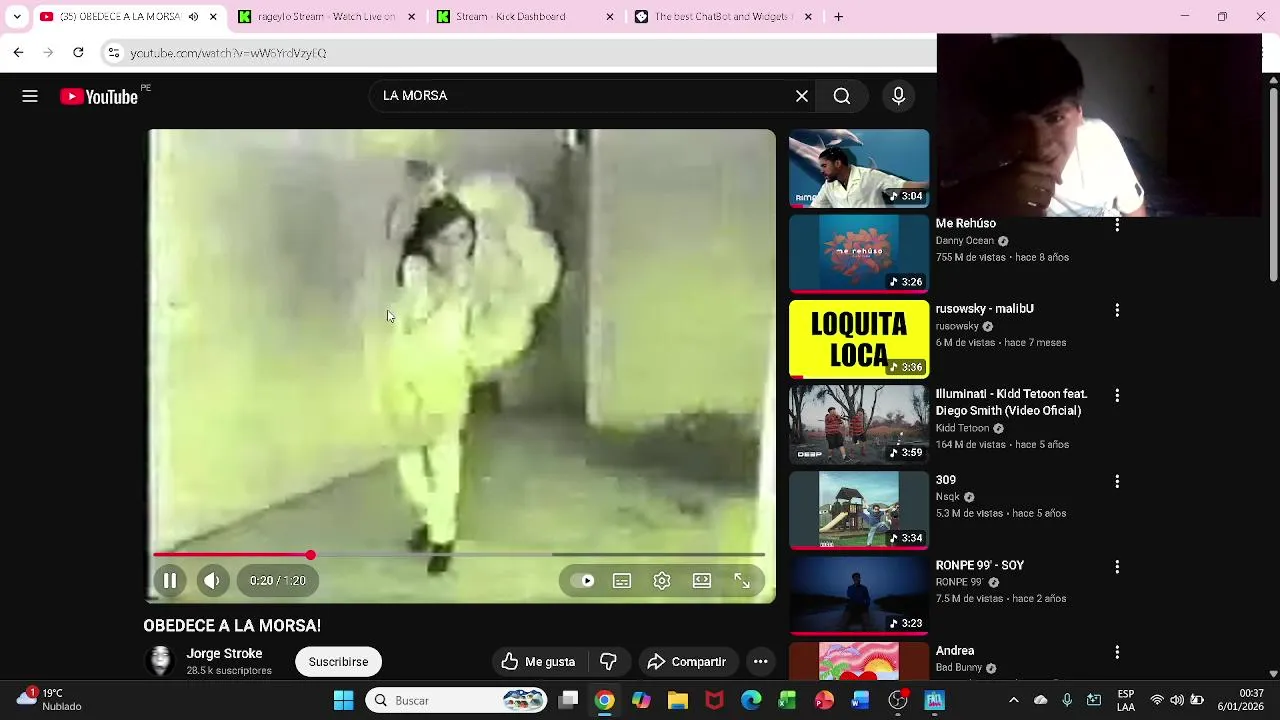
Task: Click the red progress bar scrubber knob
Action: coord(310,554)
